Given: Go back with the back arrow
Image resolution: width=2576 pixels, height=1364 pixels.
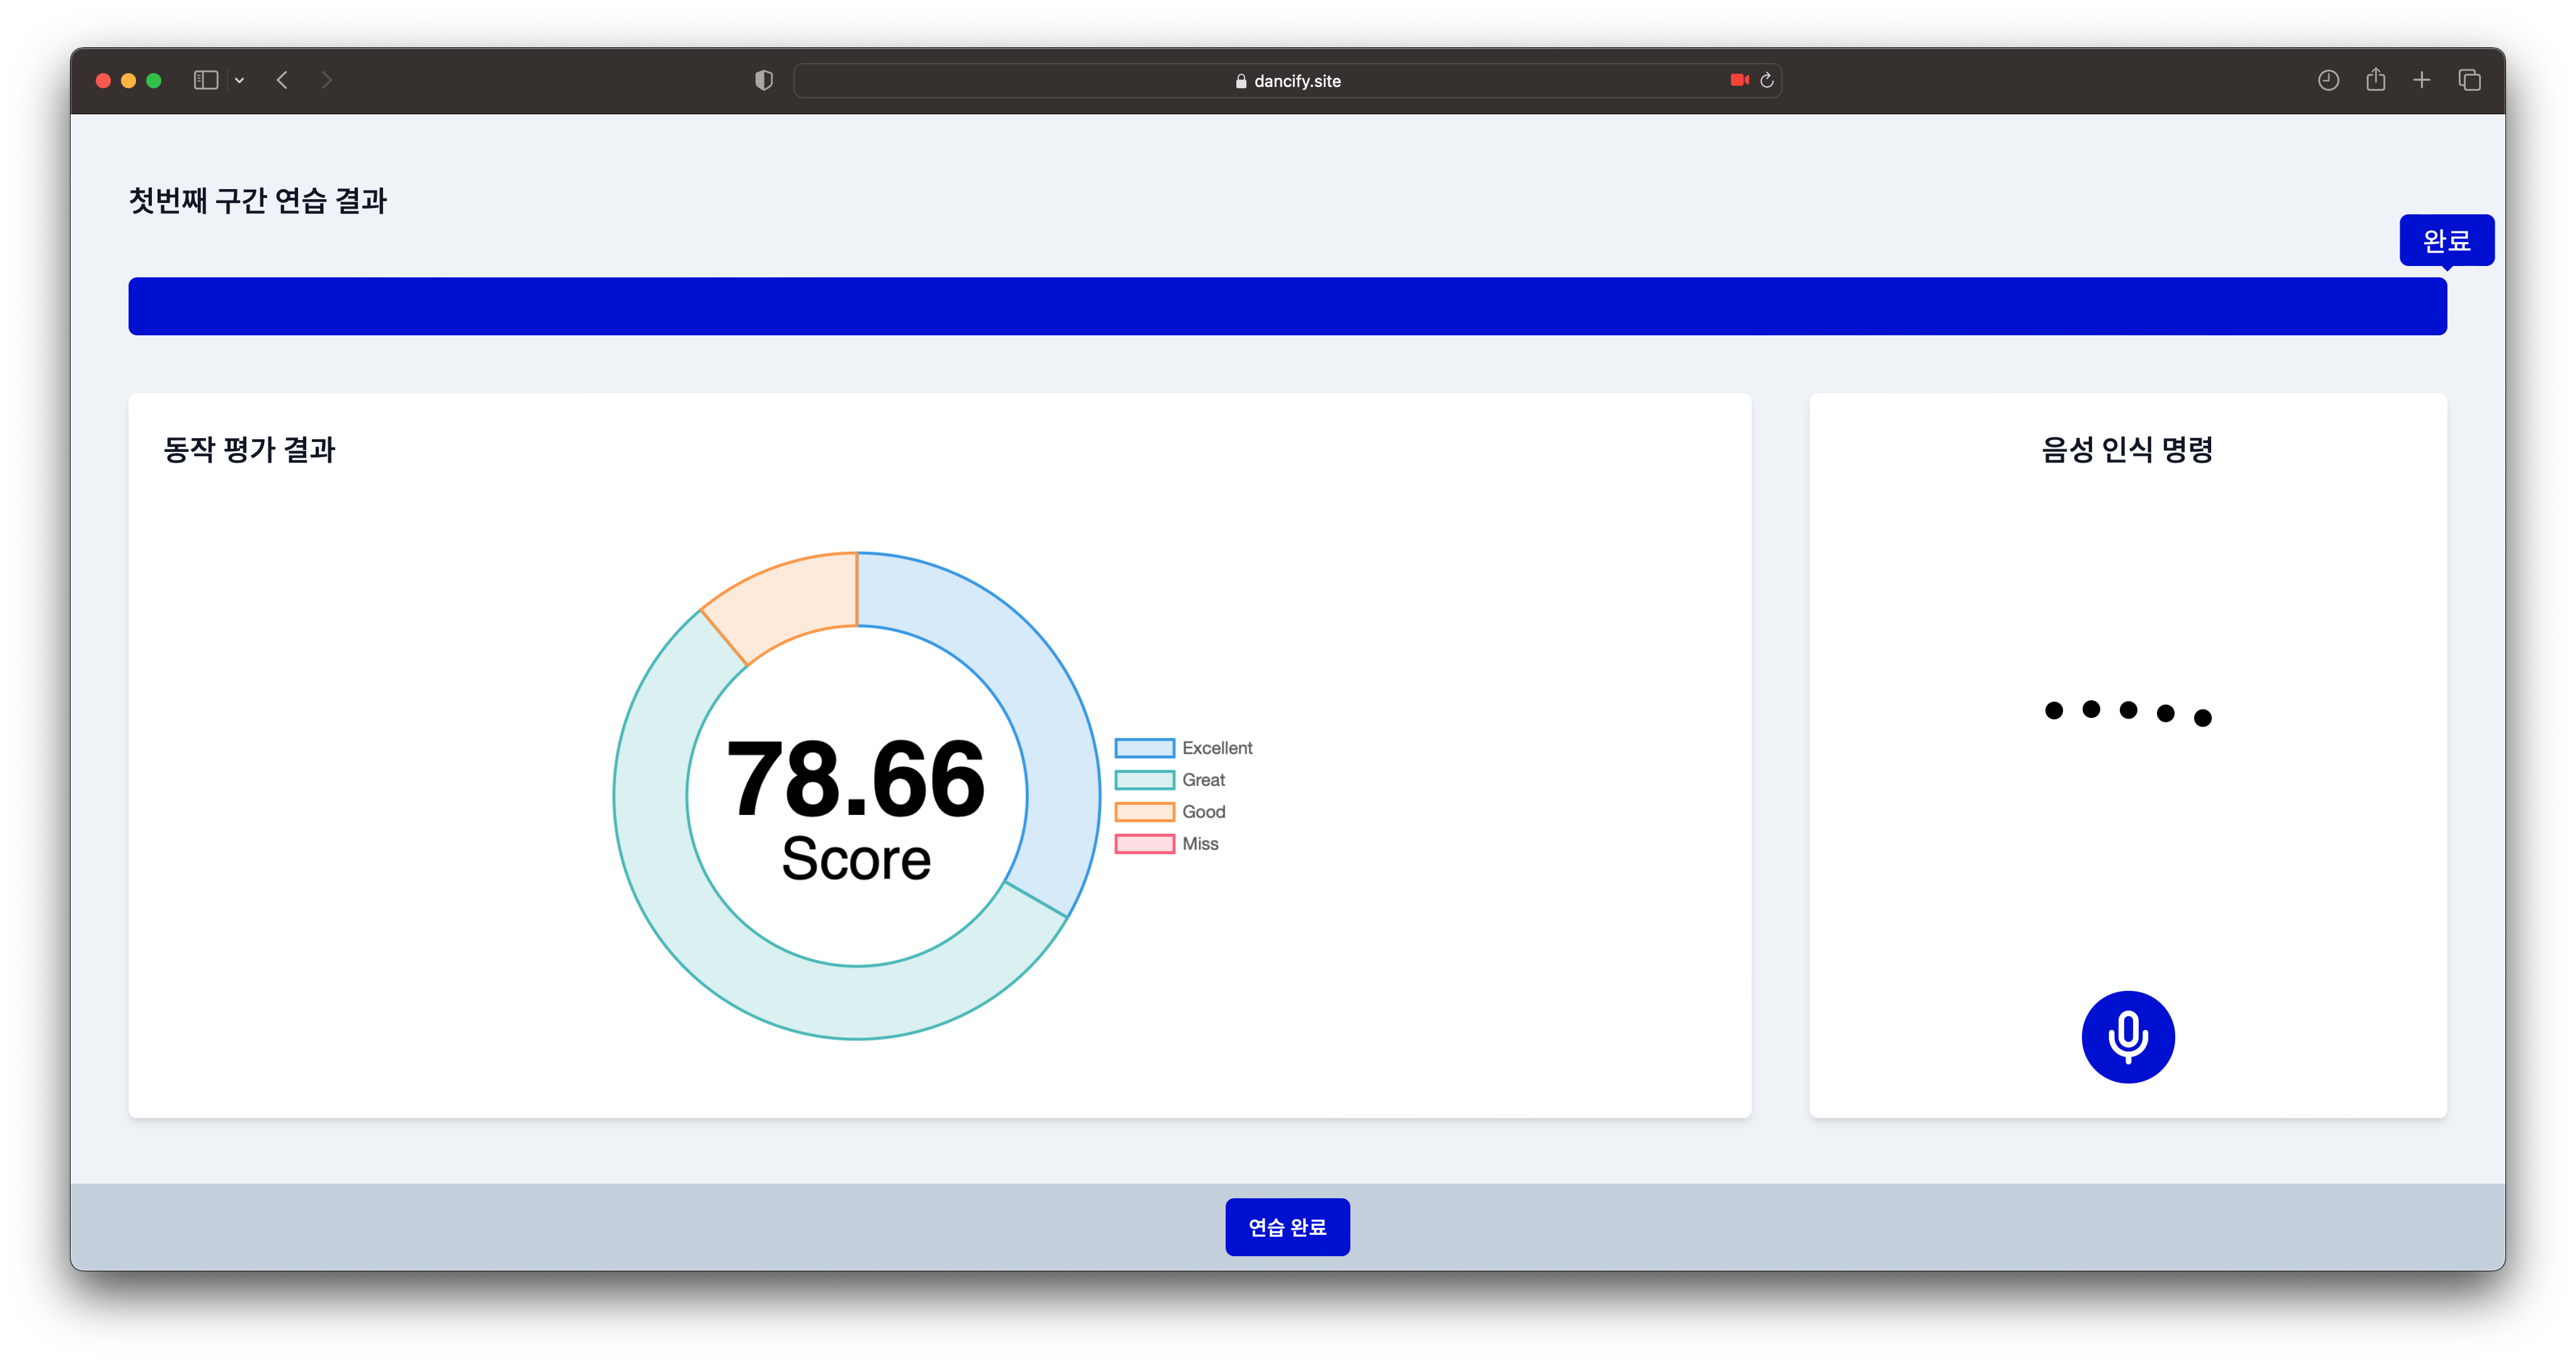Looking at the screenshot, I should [282, 80].
